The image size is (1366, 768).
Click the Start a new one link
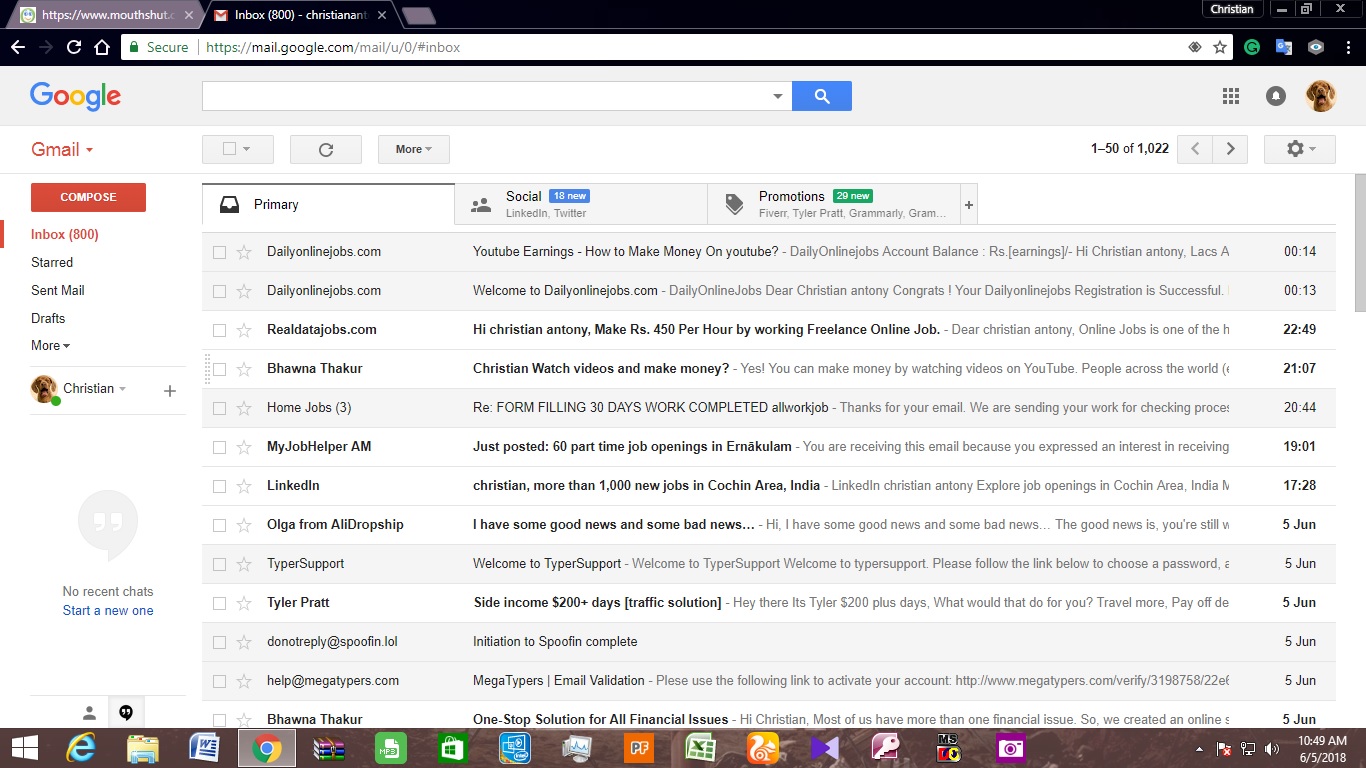(108, 610)
